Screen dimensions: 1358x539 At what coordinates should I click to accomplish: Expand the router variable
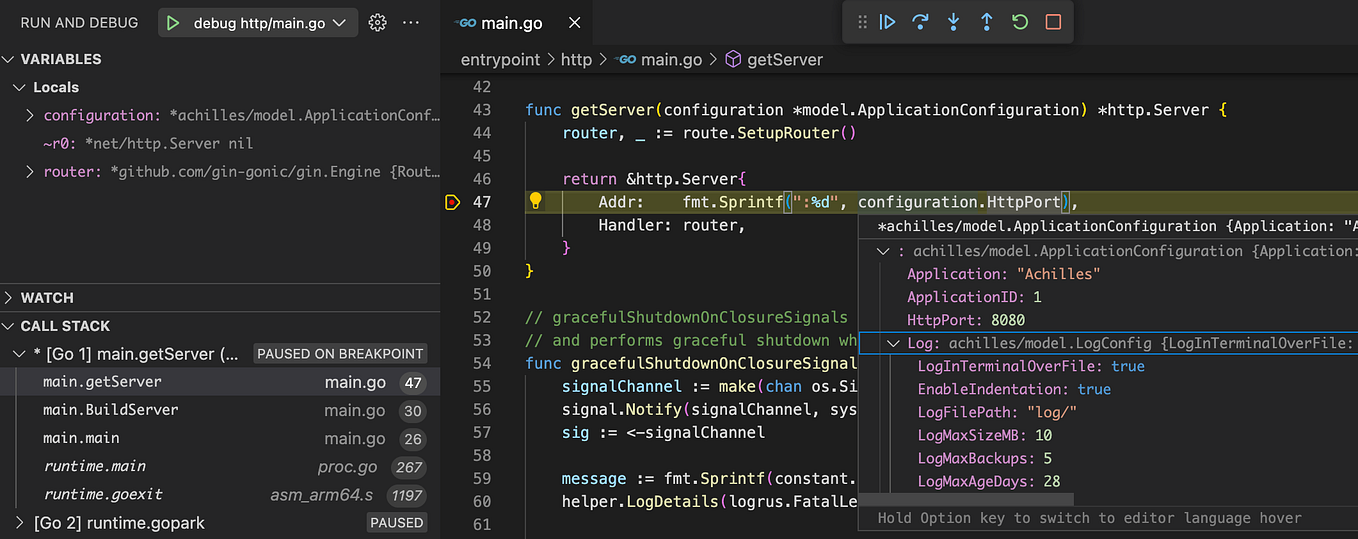pyautogui.click(x=30, y=171)
